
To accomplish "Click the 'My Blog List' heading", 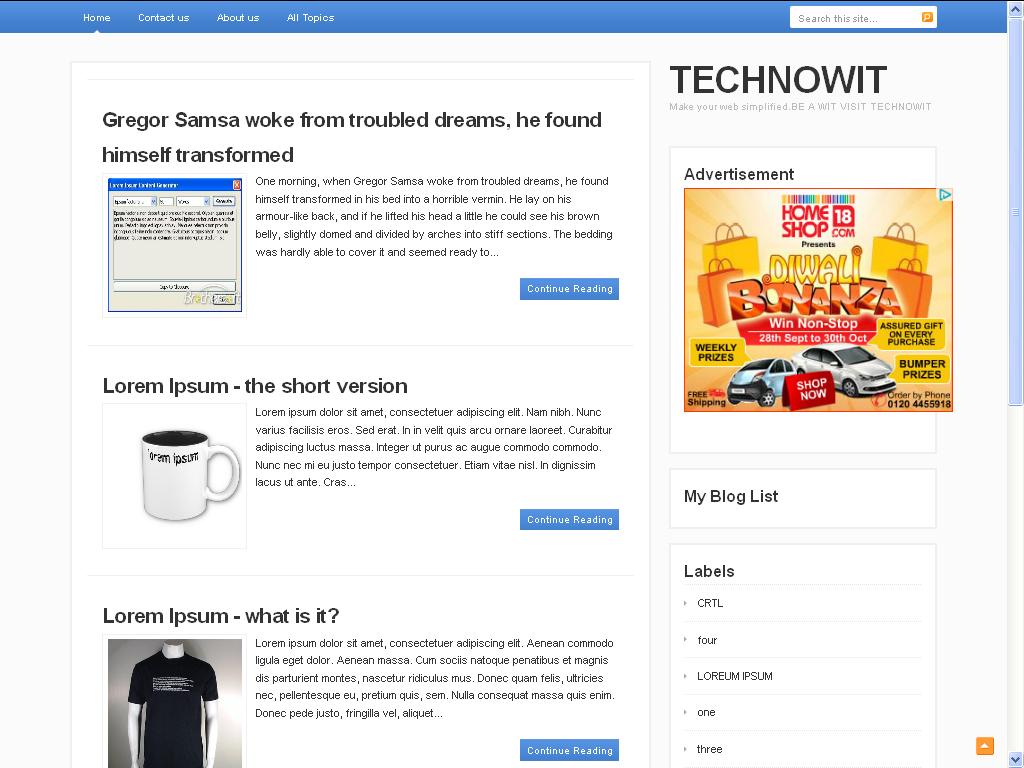I will click(x=731, y=496).
